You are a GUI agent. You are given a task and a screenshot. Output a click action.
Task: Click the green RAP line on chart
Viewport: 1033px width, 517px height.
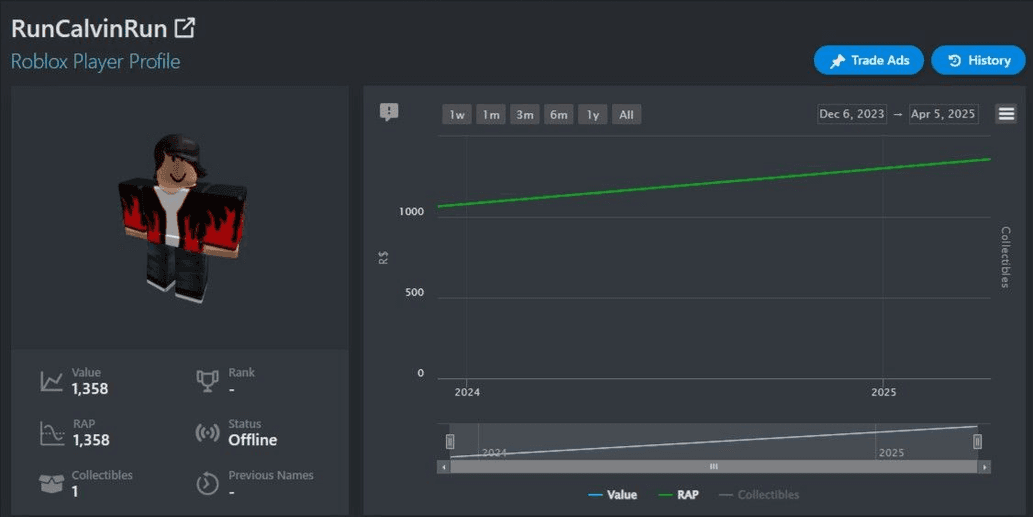pos(714,182)
